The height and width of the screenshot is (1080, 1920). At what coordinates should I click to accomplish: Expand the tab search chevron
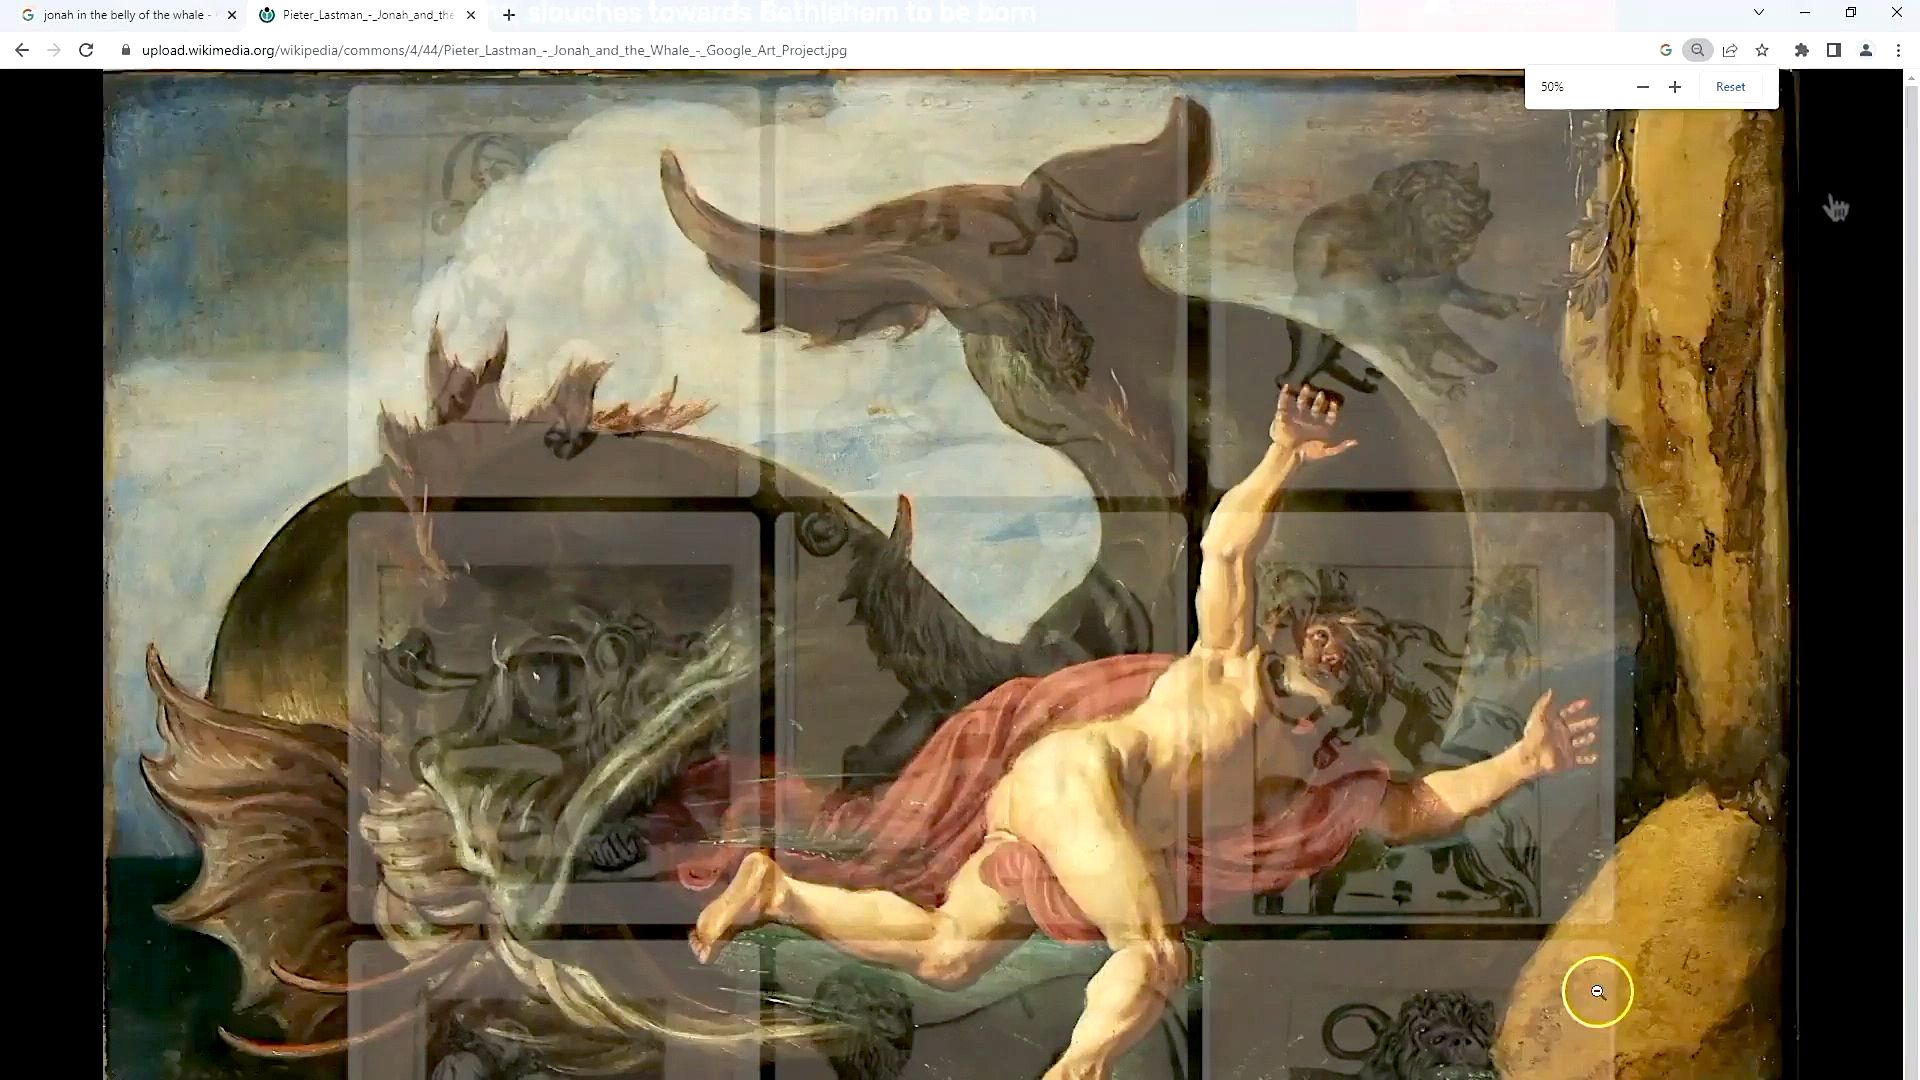[x=1759, y=13]
